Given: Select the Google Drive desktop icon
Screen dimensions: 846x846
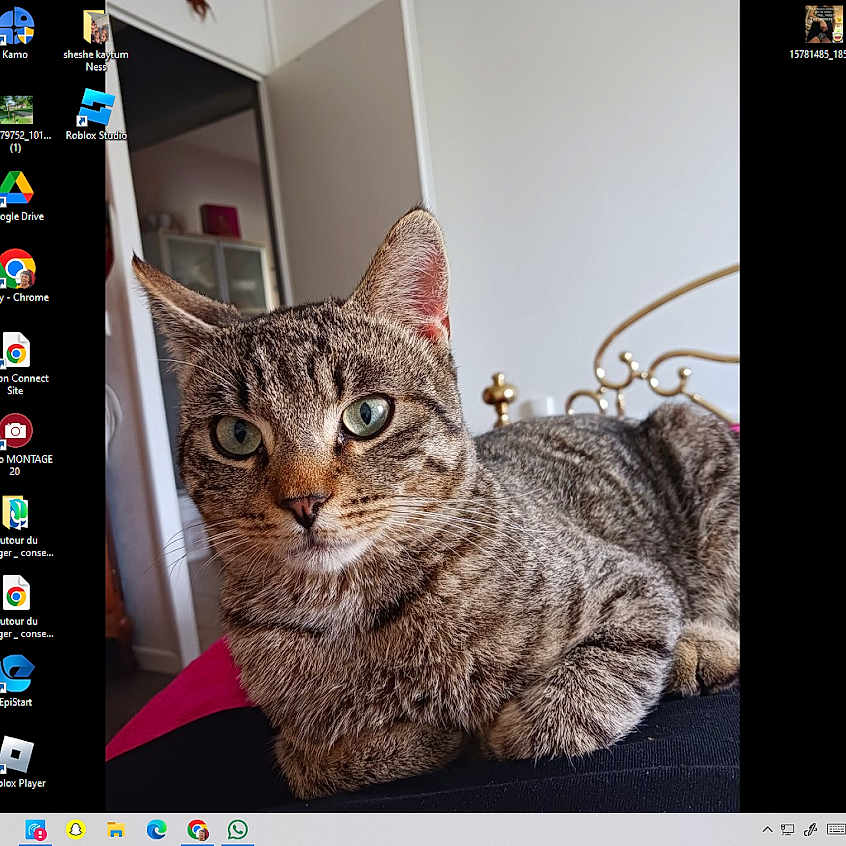Looking at the screenshot, I should tap(16, 189).
